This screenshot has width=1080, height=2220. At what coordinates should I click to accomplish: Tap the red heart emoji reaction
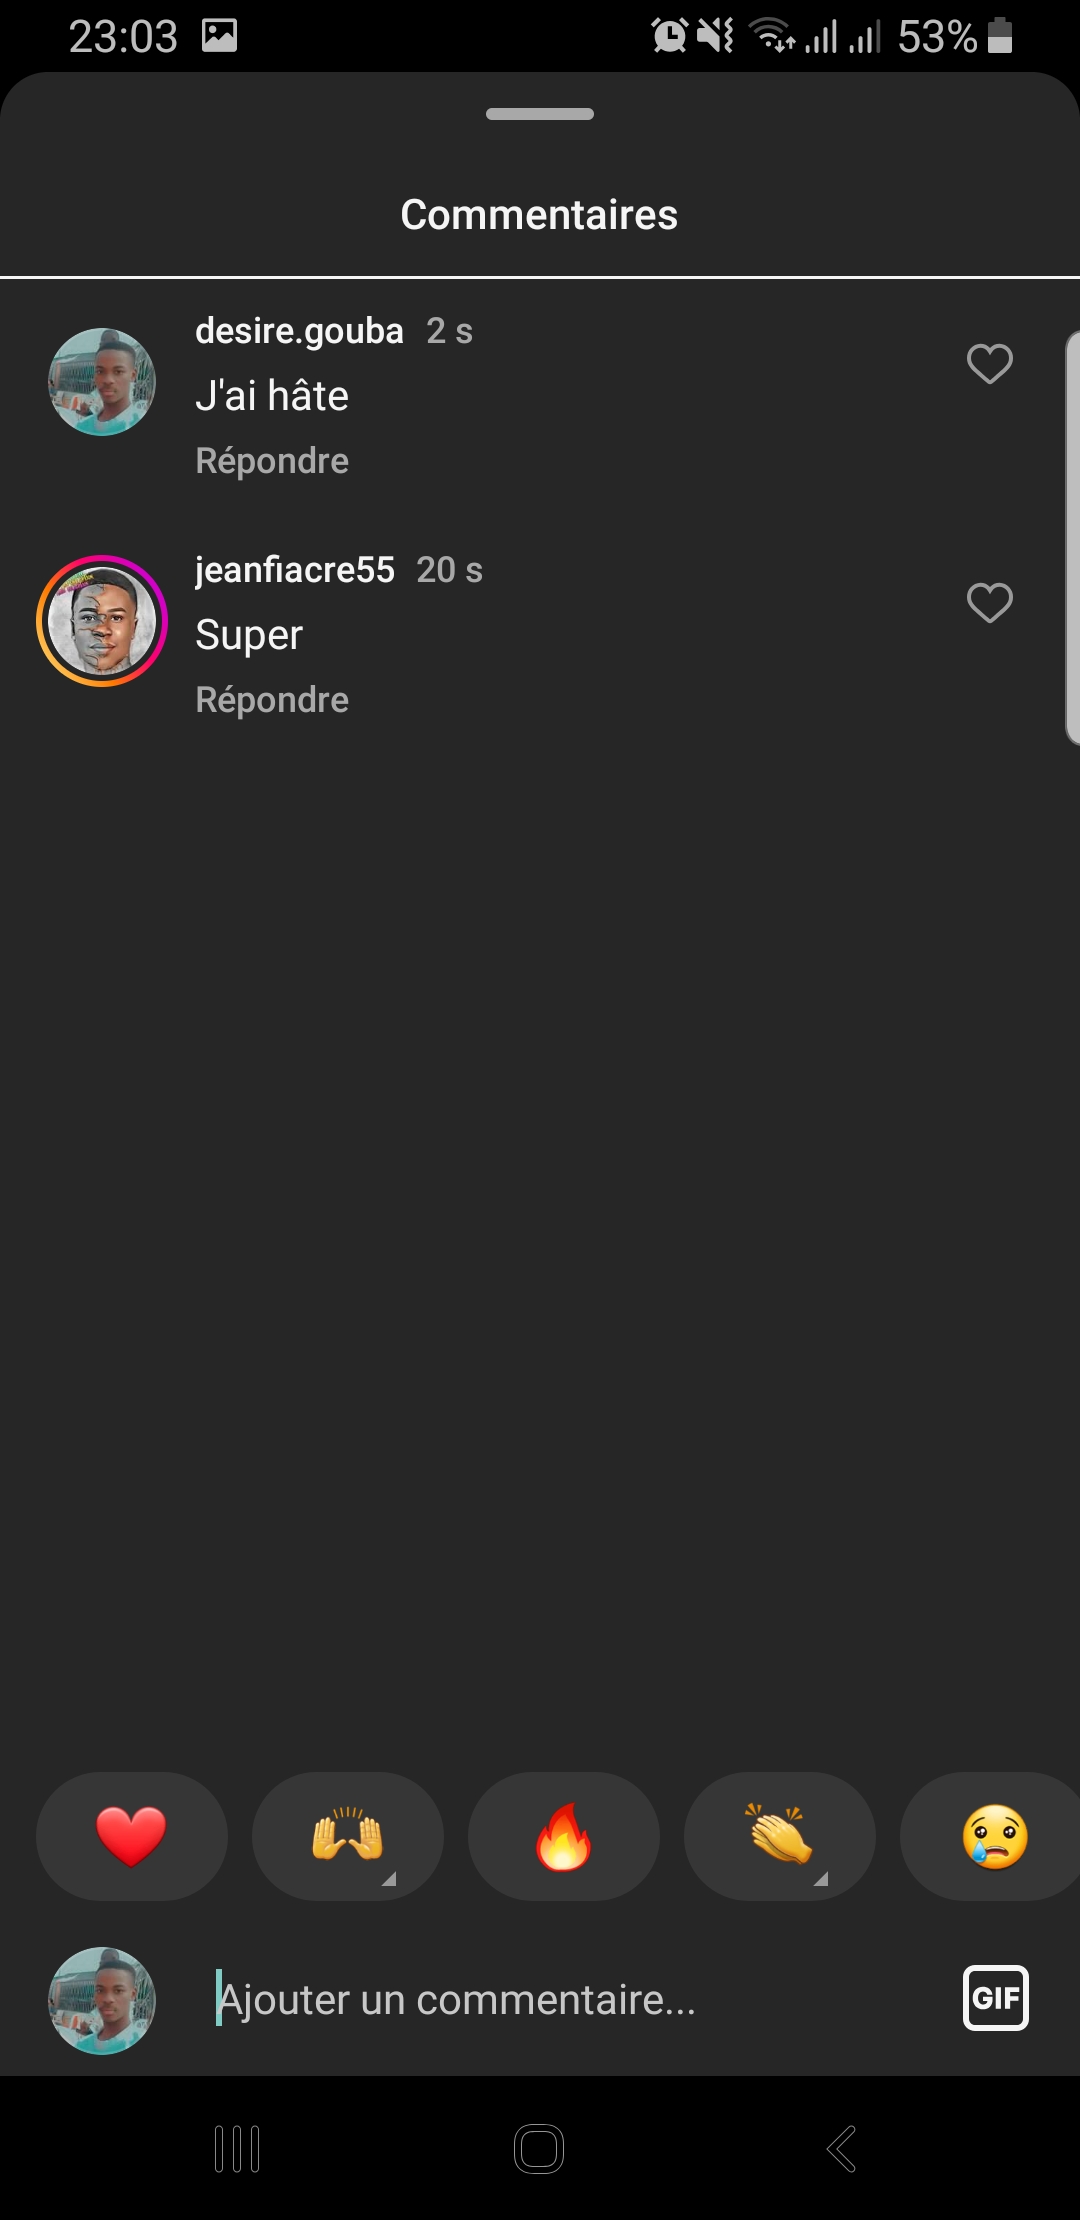[x=131, y=1836]
